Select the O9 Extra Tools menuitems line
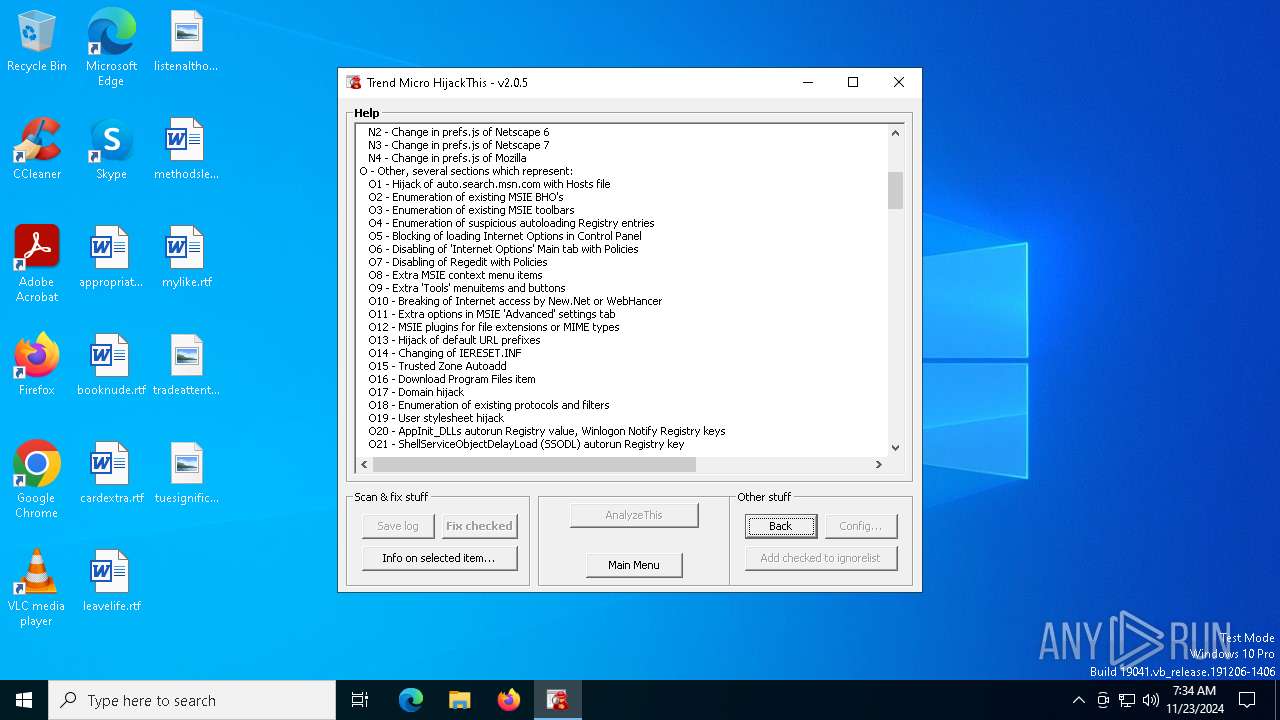This screenshot has width=1280, height=720. [x=467, y=288]
